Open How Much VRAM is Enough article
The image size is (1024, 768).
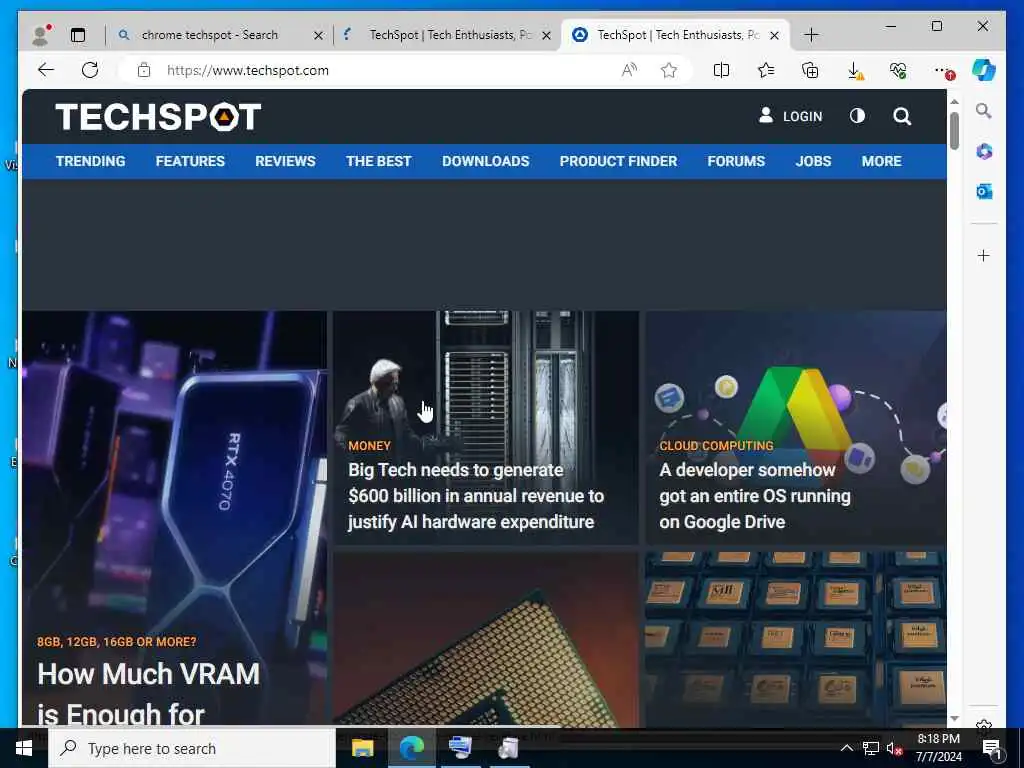click(x=148, y=694)
